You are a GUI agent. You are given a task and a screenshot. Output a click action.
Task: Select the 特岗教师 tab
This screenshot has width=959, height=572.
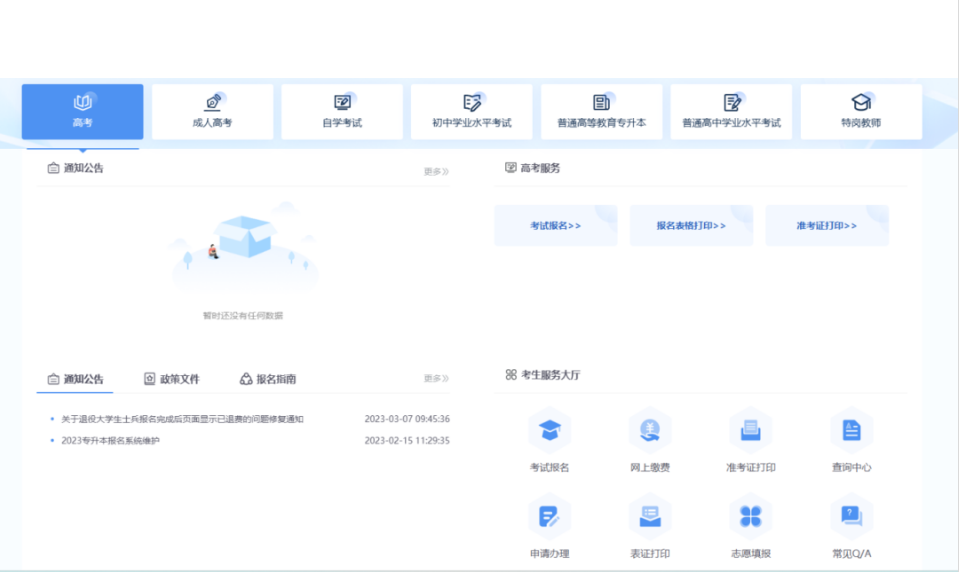pos(861,112)
